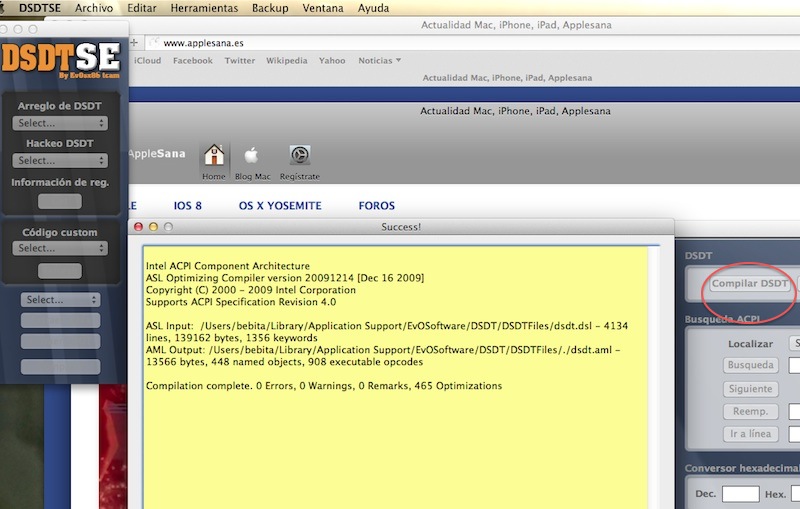Click the blank button under Información de reg.
Image resolution: width=800 pixels, height=509 pixels.
point(60,201)
